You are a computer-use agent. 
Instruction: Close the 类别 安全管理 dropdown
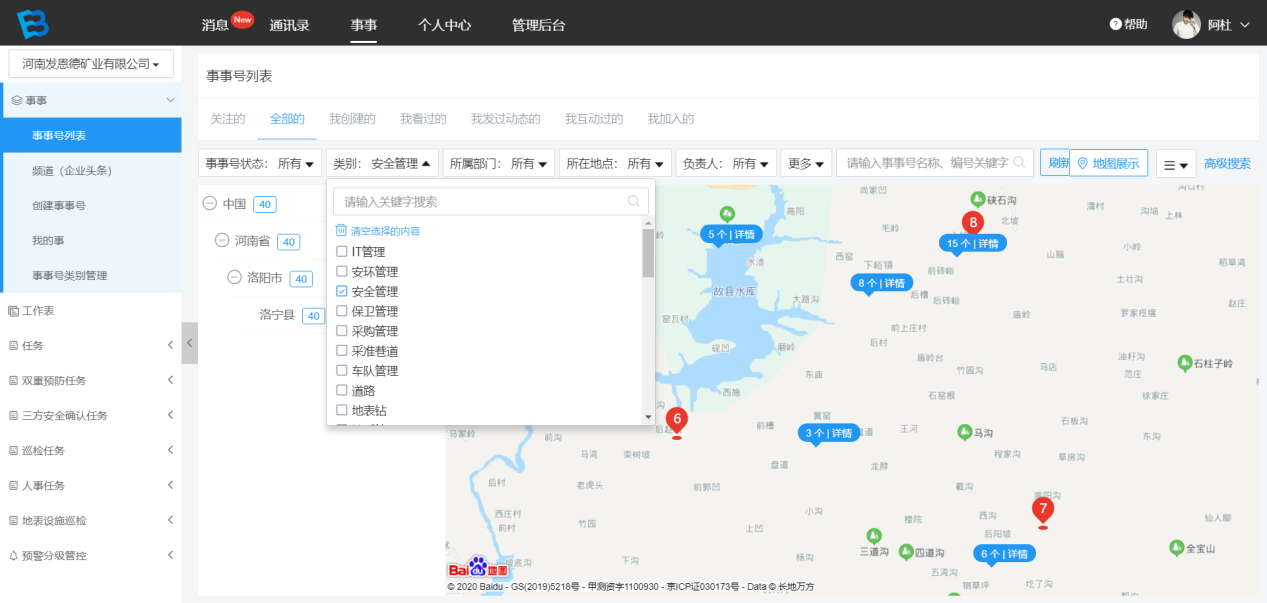point(382,163)
